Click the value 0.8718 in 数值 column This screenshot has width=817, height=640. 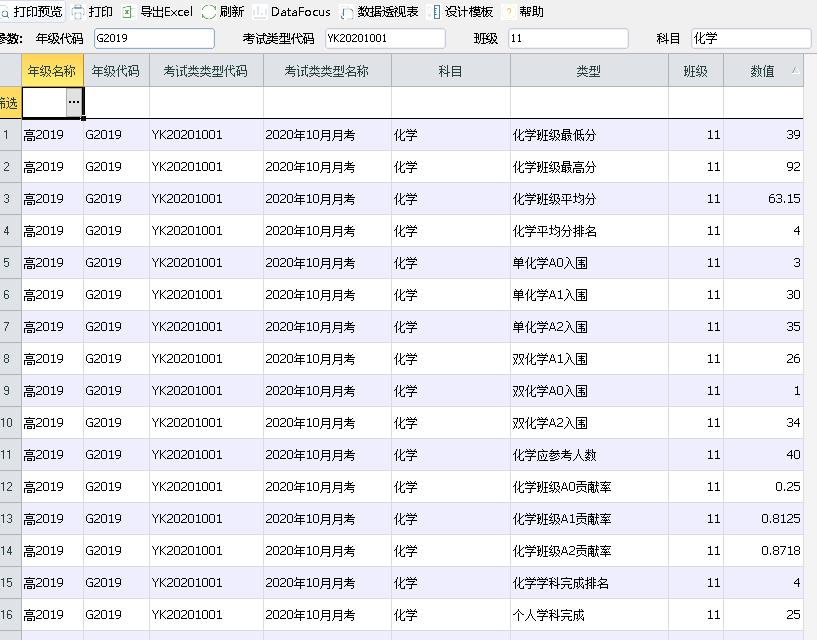781,550
